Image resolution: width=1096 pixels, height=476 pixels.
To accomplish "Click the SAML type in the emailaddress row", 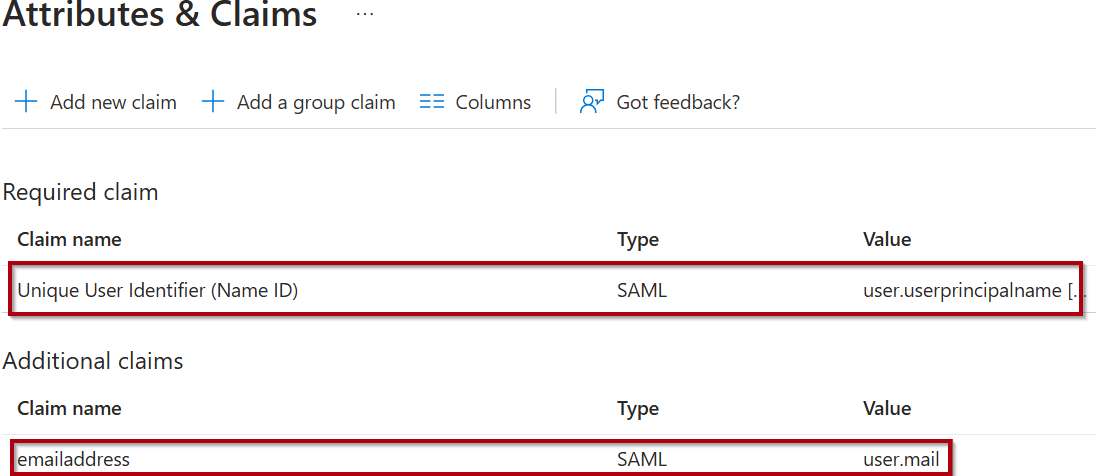I will 642,459.
